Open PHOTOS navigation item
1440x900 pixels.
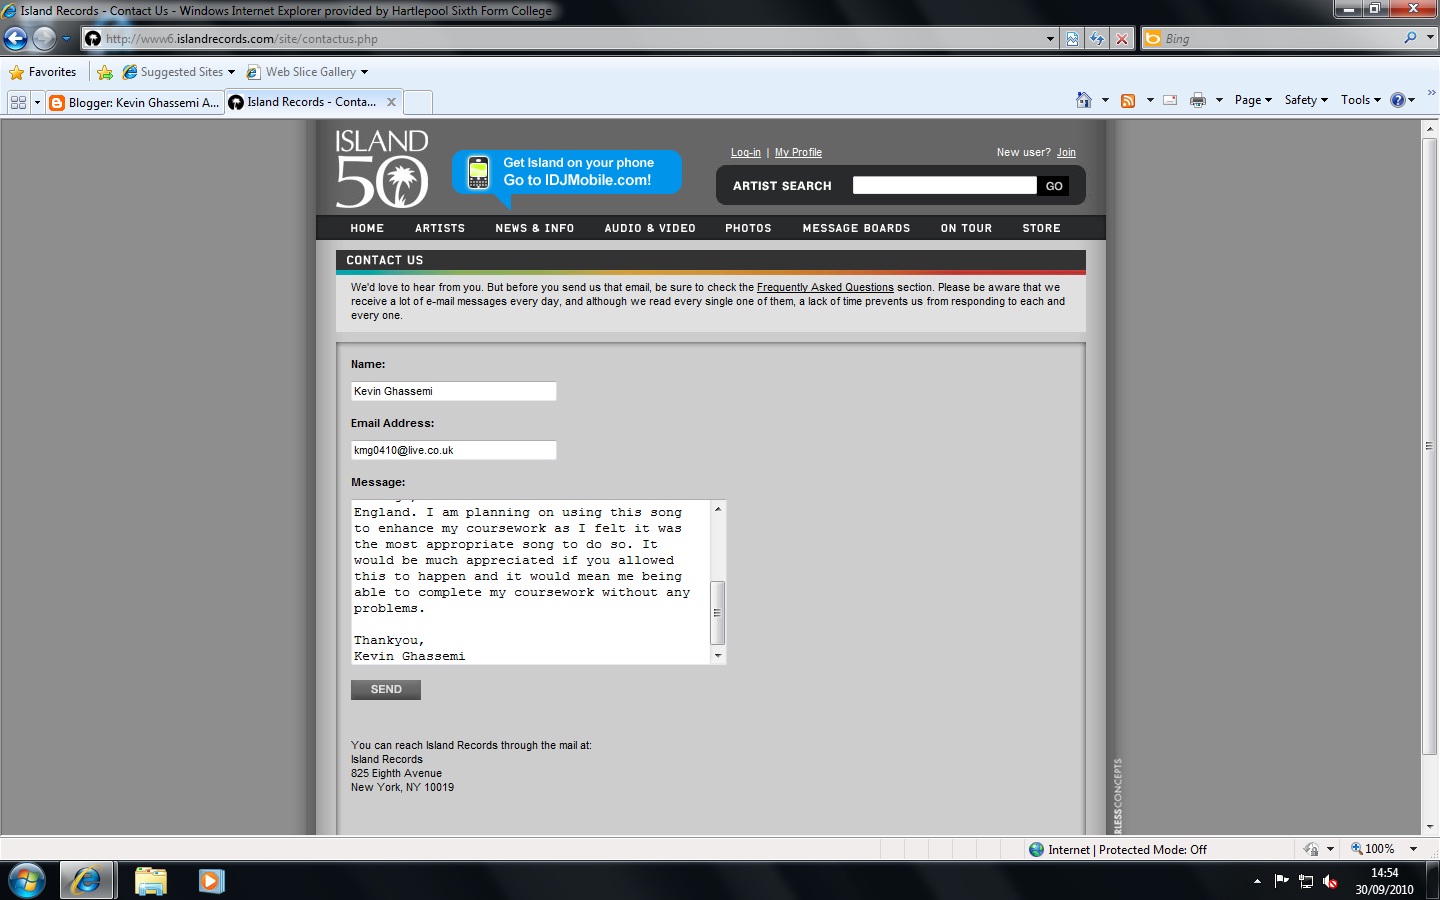point(748,228)
